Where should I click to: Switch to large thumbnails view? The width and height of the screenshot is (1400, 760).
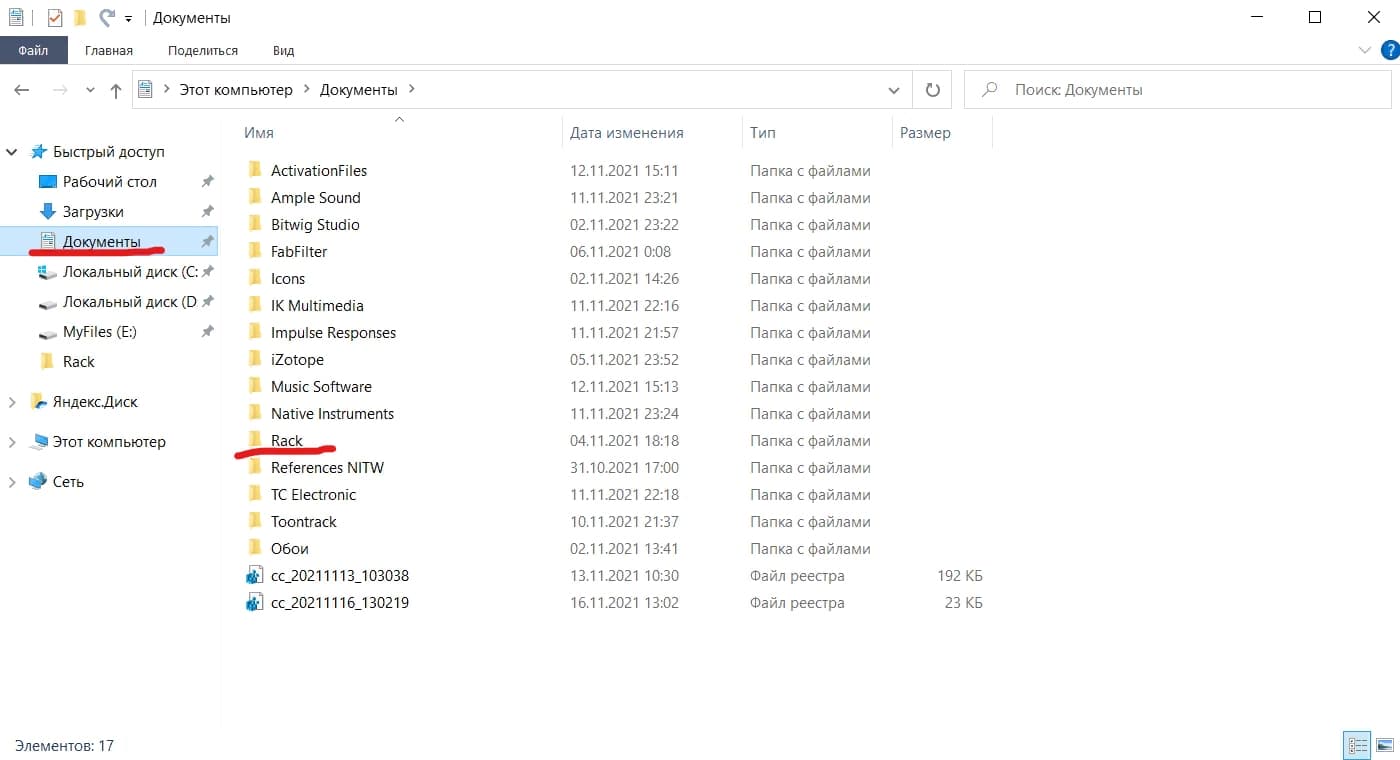click(1384, 745)
